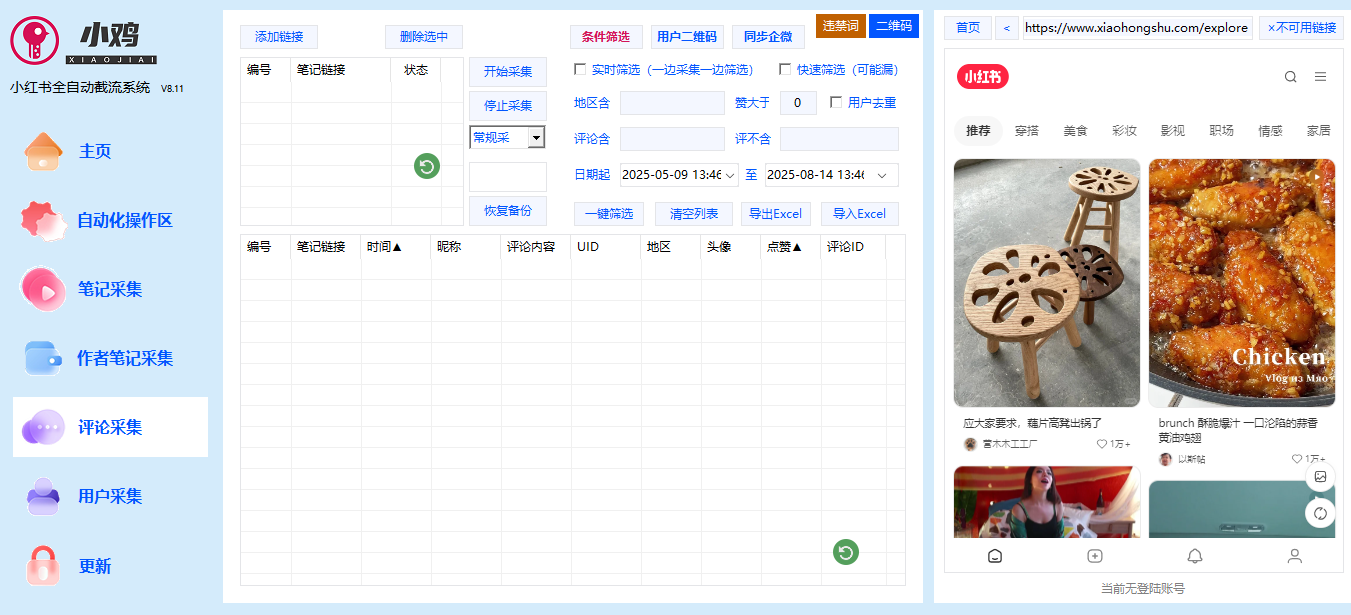Click the 更新 lock icon

[43, 565]
